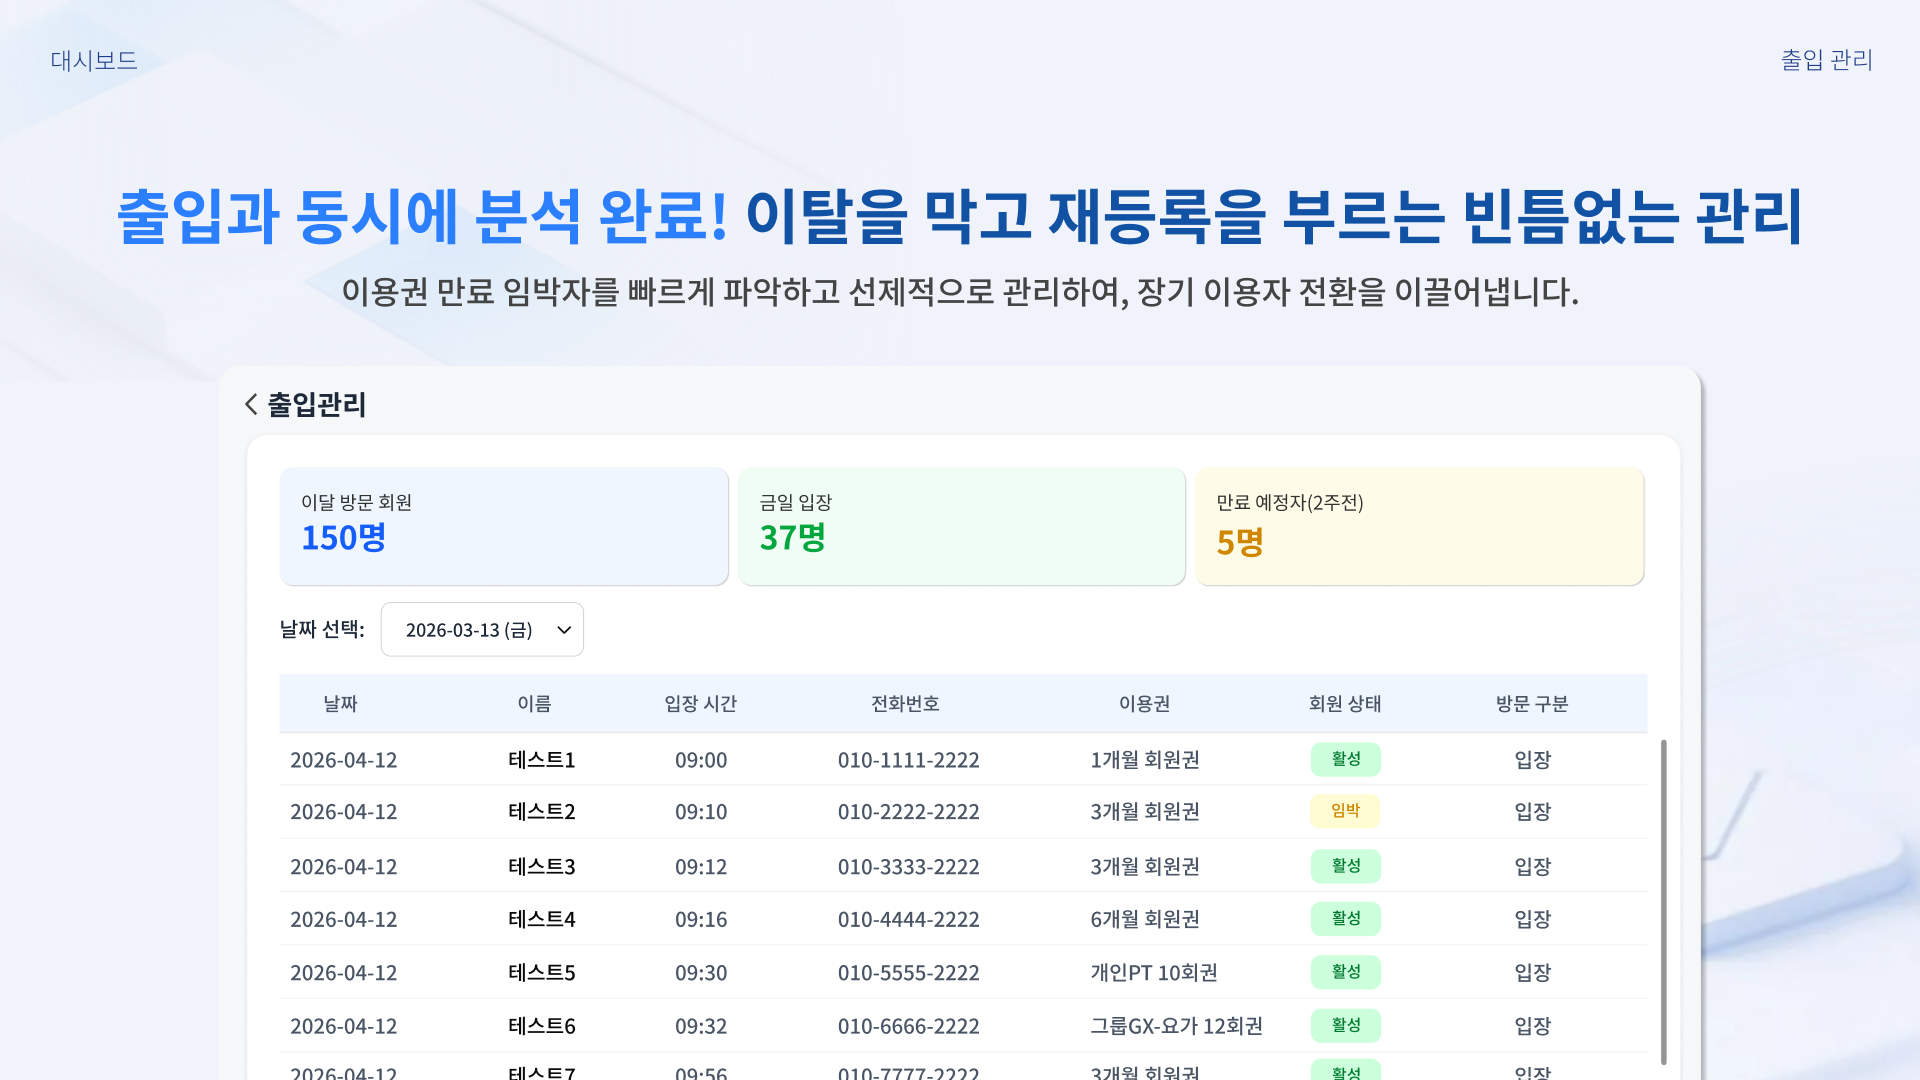The width and height of the screenshot is (1920, 1080).
Task: Click the 출입관리 panel title
Action: coord(317,404)
